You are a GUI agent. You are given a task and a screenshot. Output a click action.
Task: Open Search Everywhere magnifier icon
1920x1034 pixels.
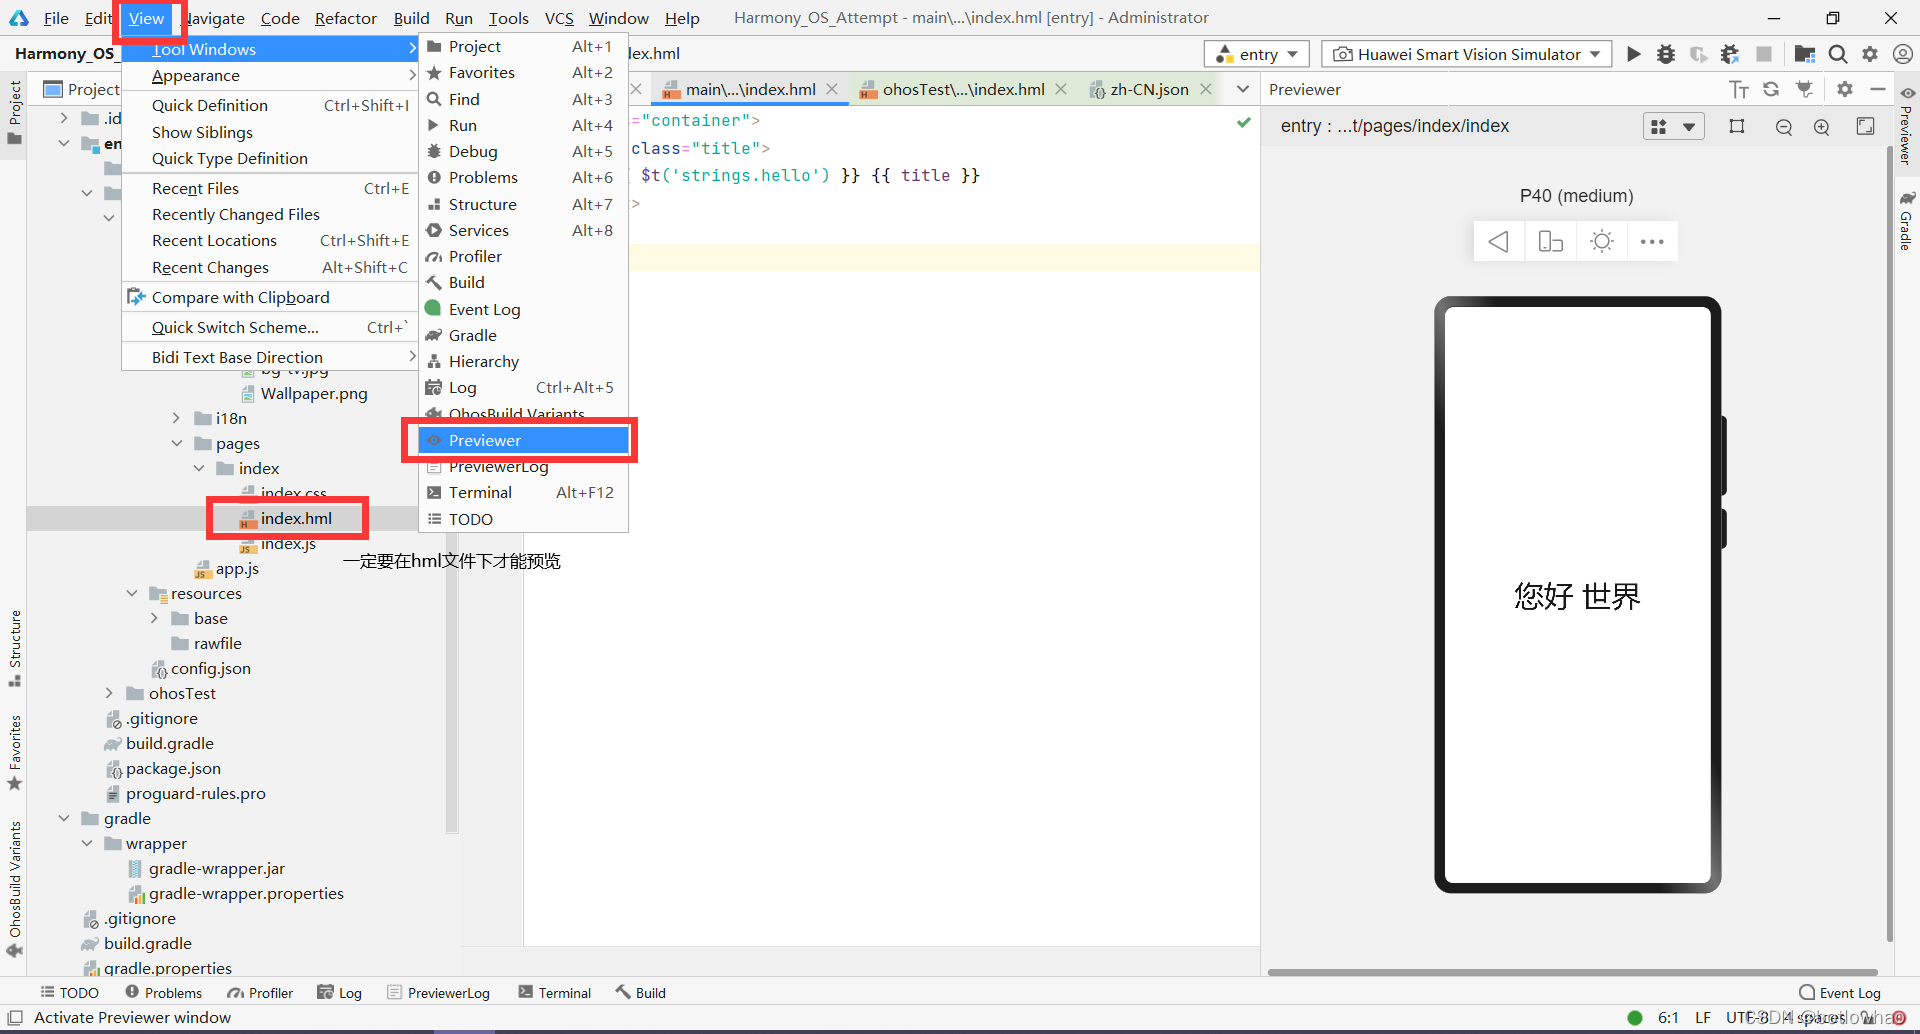coord(1838,54)
